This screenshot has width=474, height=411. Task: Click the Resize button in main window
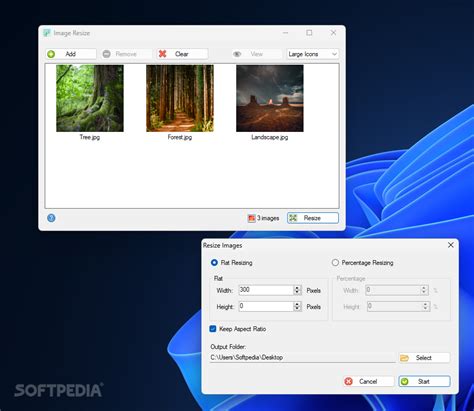(x=313, y=218)
